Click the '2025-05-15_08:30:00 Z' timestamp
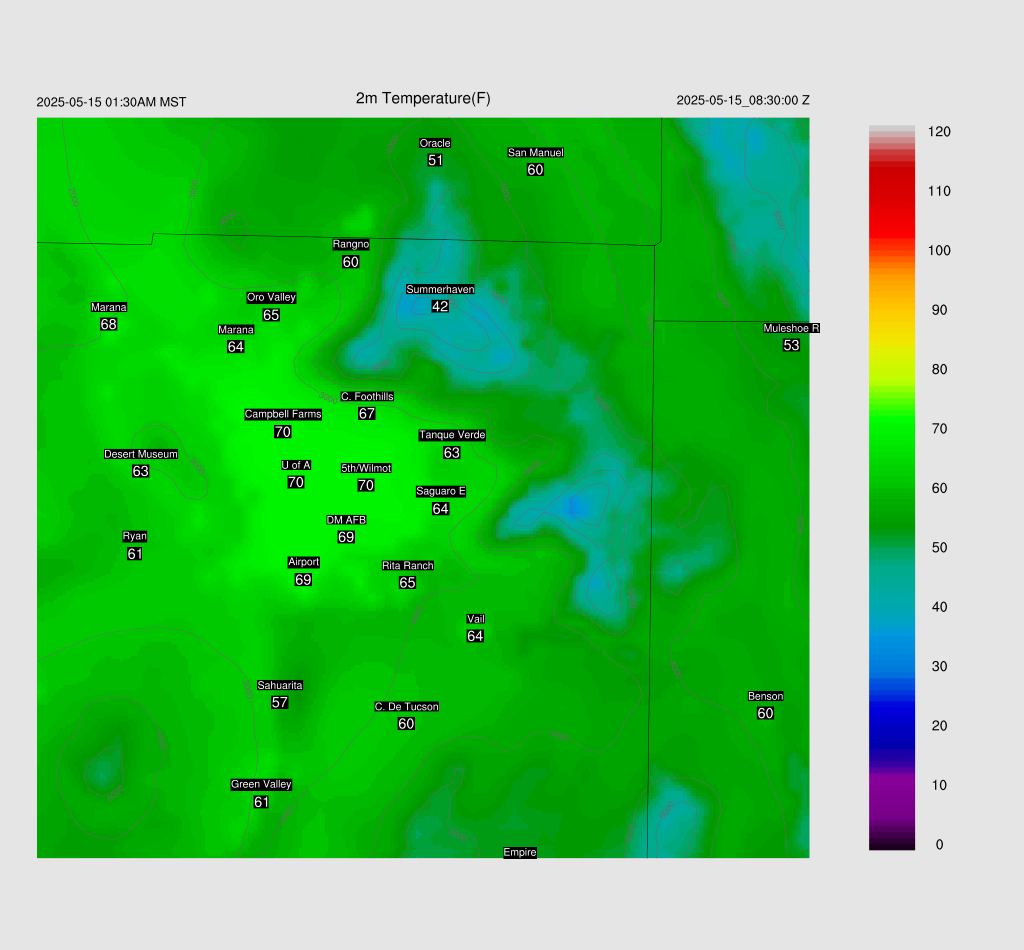Screen dimensions: 1024x950 (x=743, y=101)
